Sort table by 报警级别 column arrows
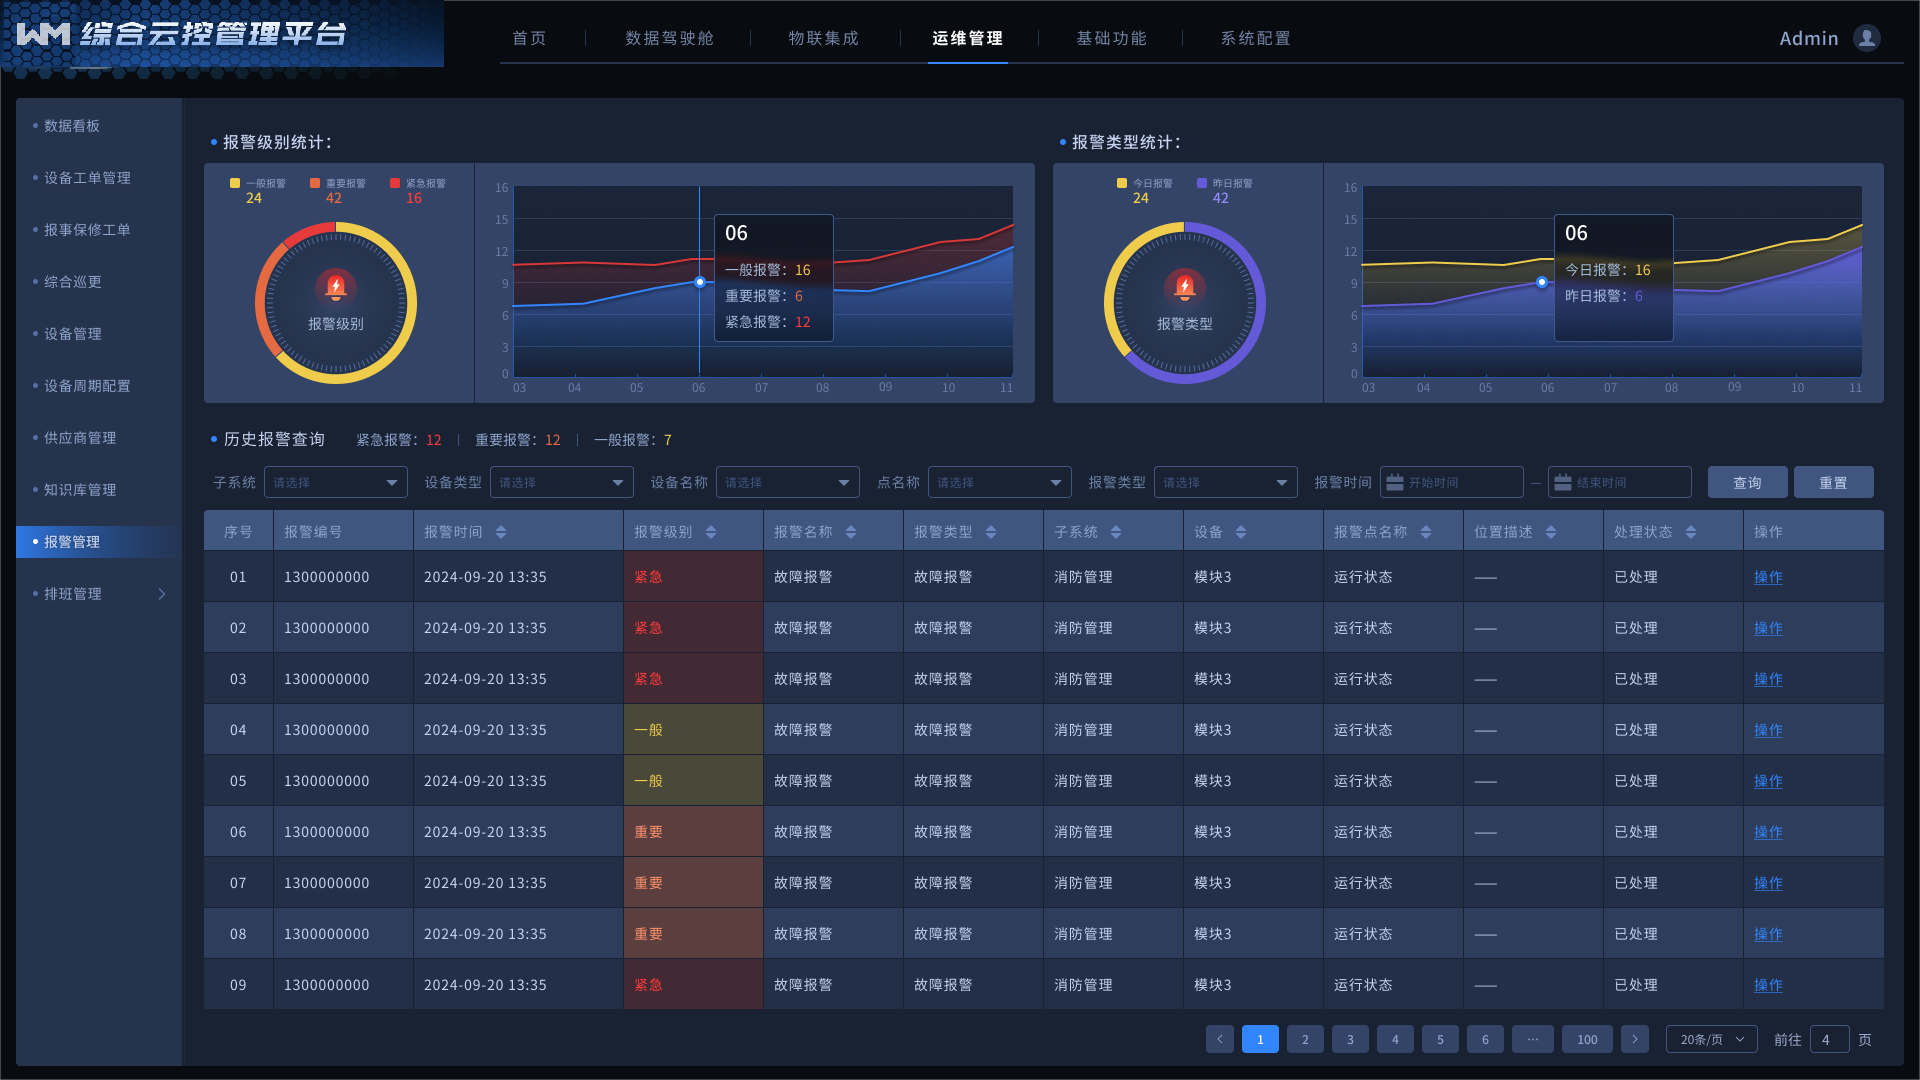Viewport: 1920px width, 1080px height. click(x=711, y=532)
